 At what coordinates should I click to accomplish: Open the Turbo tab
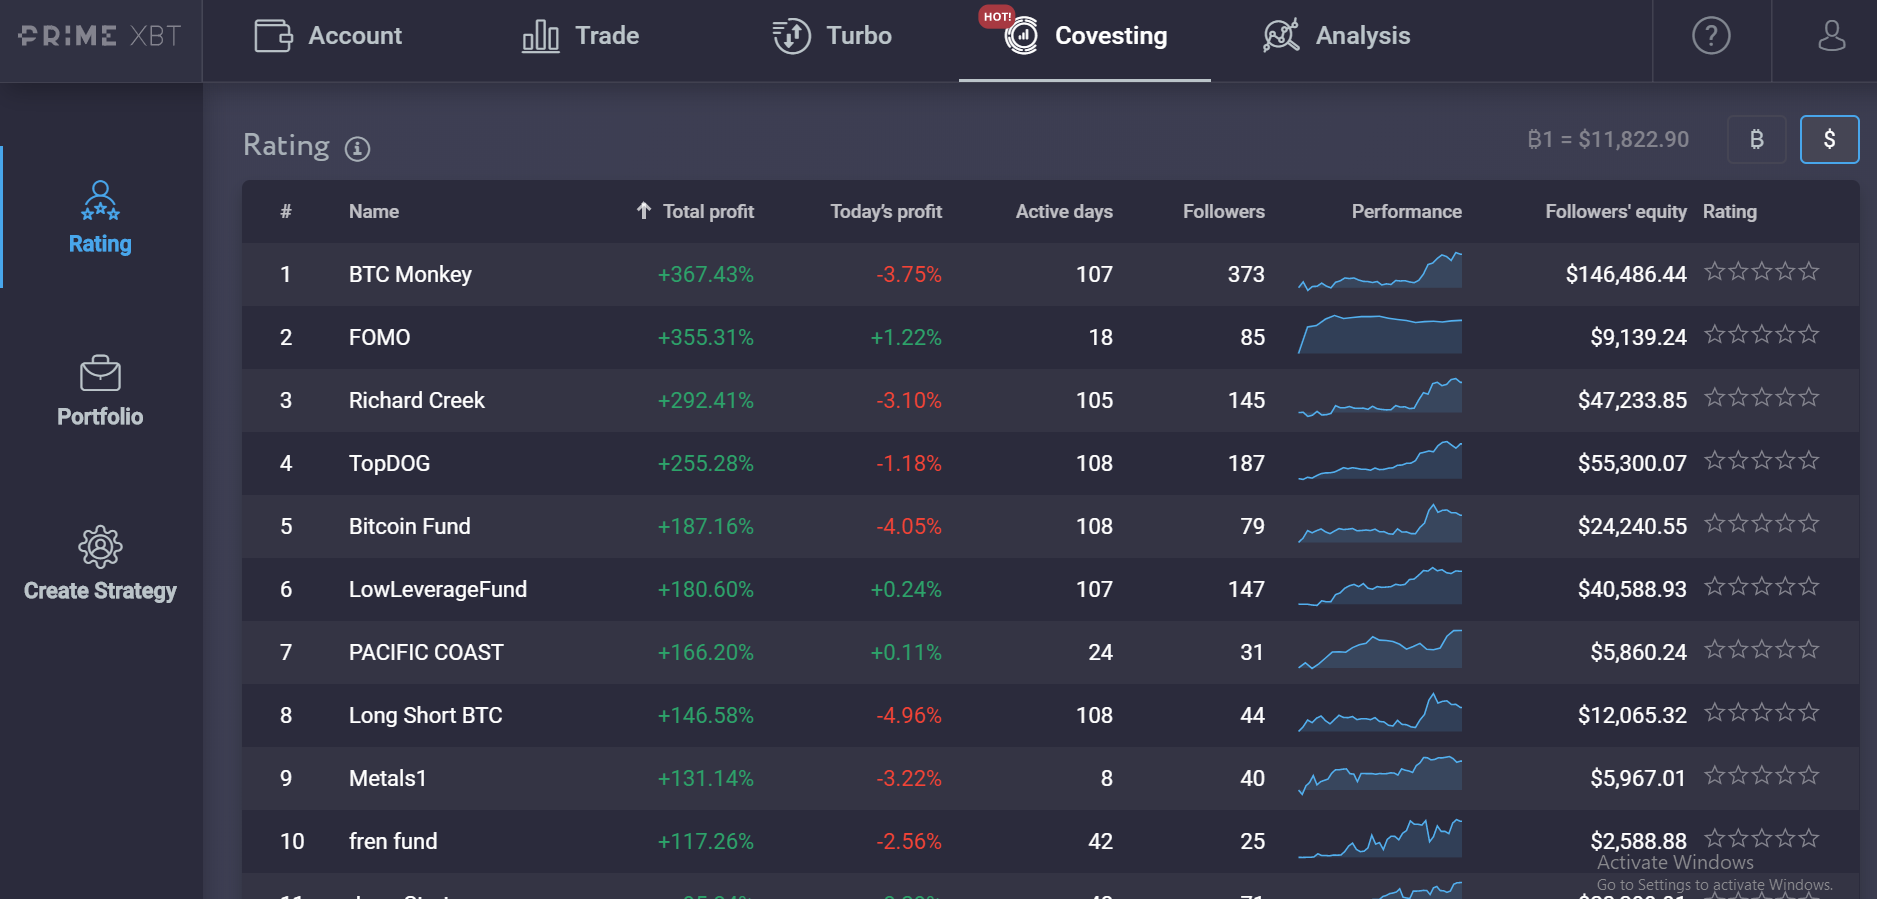click(831, 36)
